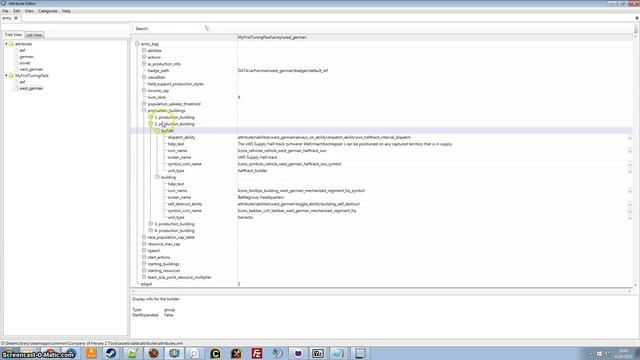This screenshot has height=360, width=640.
Task: Click the halftrack_builder unit_type value
Action: click(253, 171)
